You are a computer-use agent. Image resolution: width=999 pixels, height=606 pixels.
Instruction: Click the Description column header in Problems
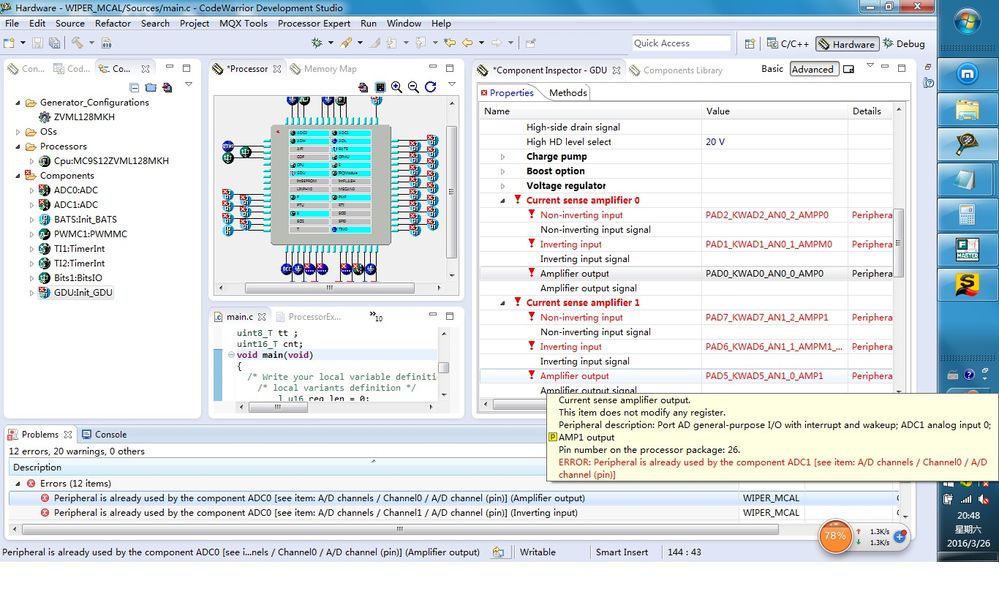tap(373, 467)
